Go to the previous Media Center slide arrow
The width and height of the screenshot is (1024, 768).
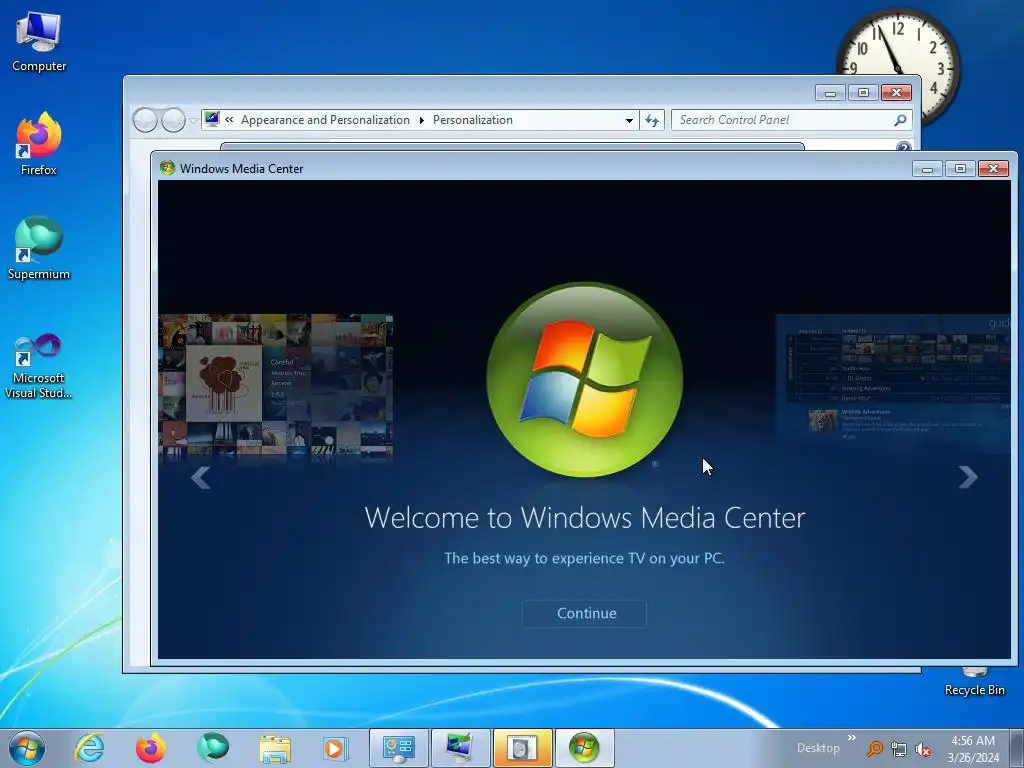click(200, 477)
